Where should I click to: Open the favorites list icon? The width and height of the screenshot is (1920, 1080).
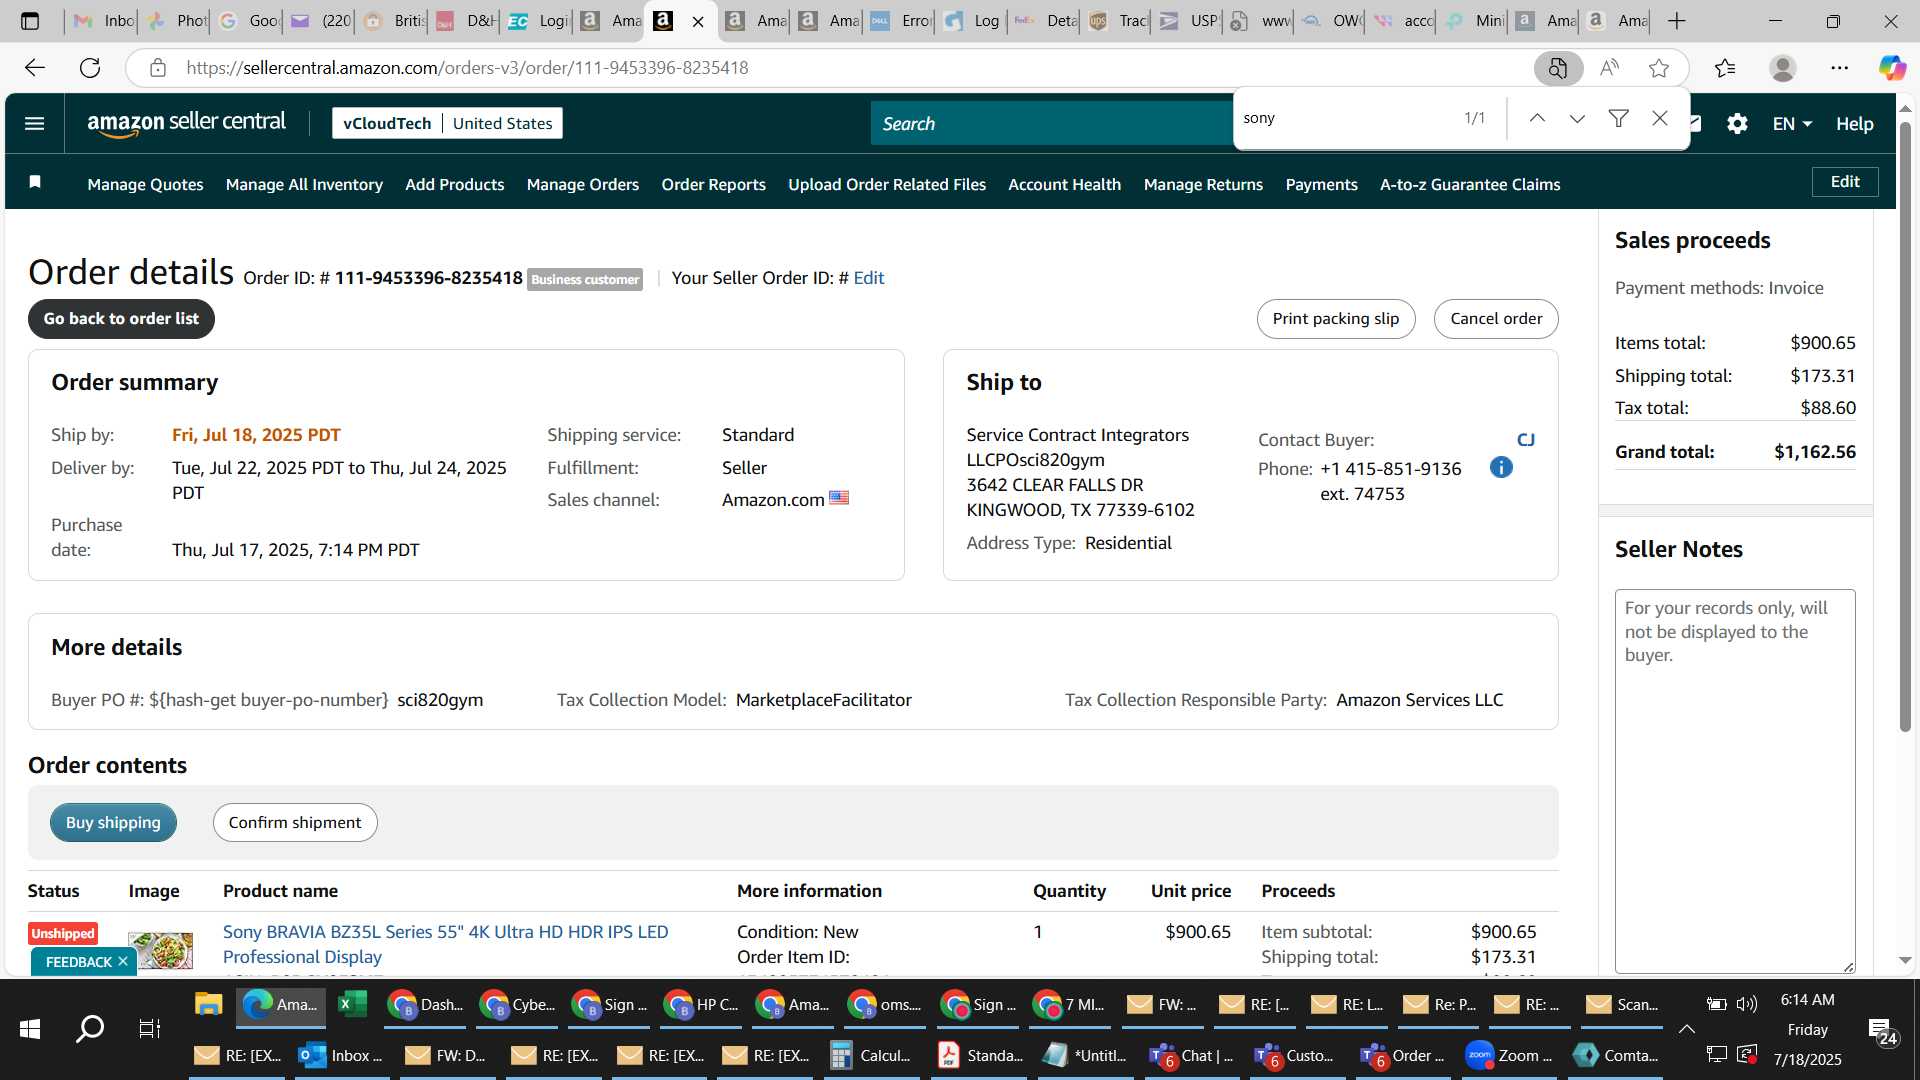(x=1725, y=68)
